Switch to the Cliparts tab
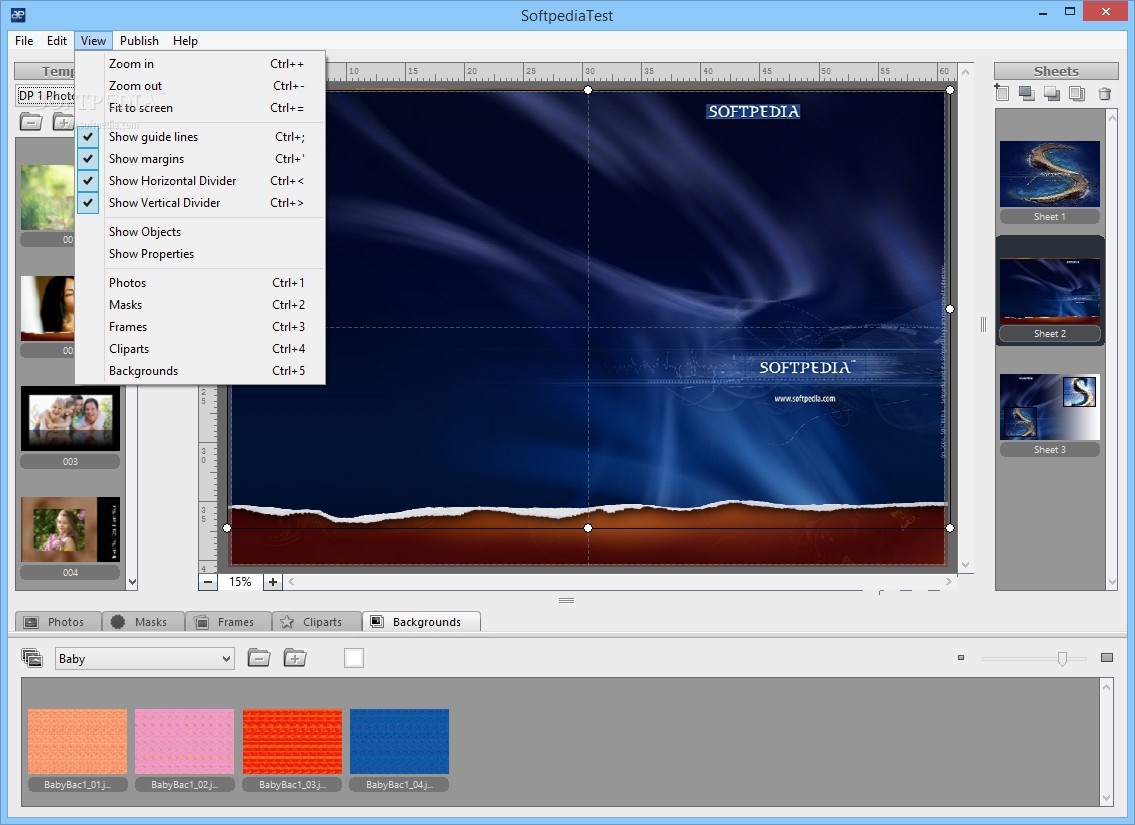 click(x=317, y=622)
